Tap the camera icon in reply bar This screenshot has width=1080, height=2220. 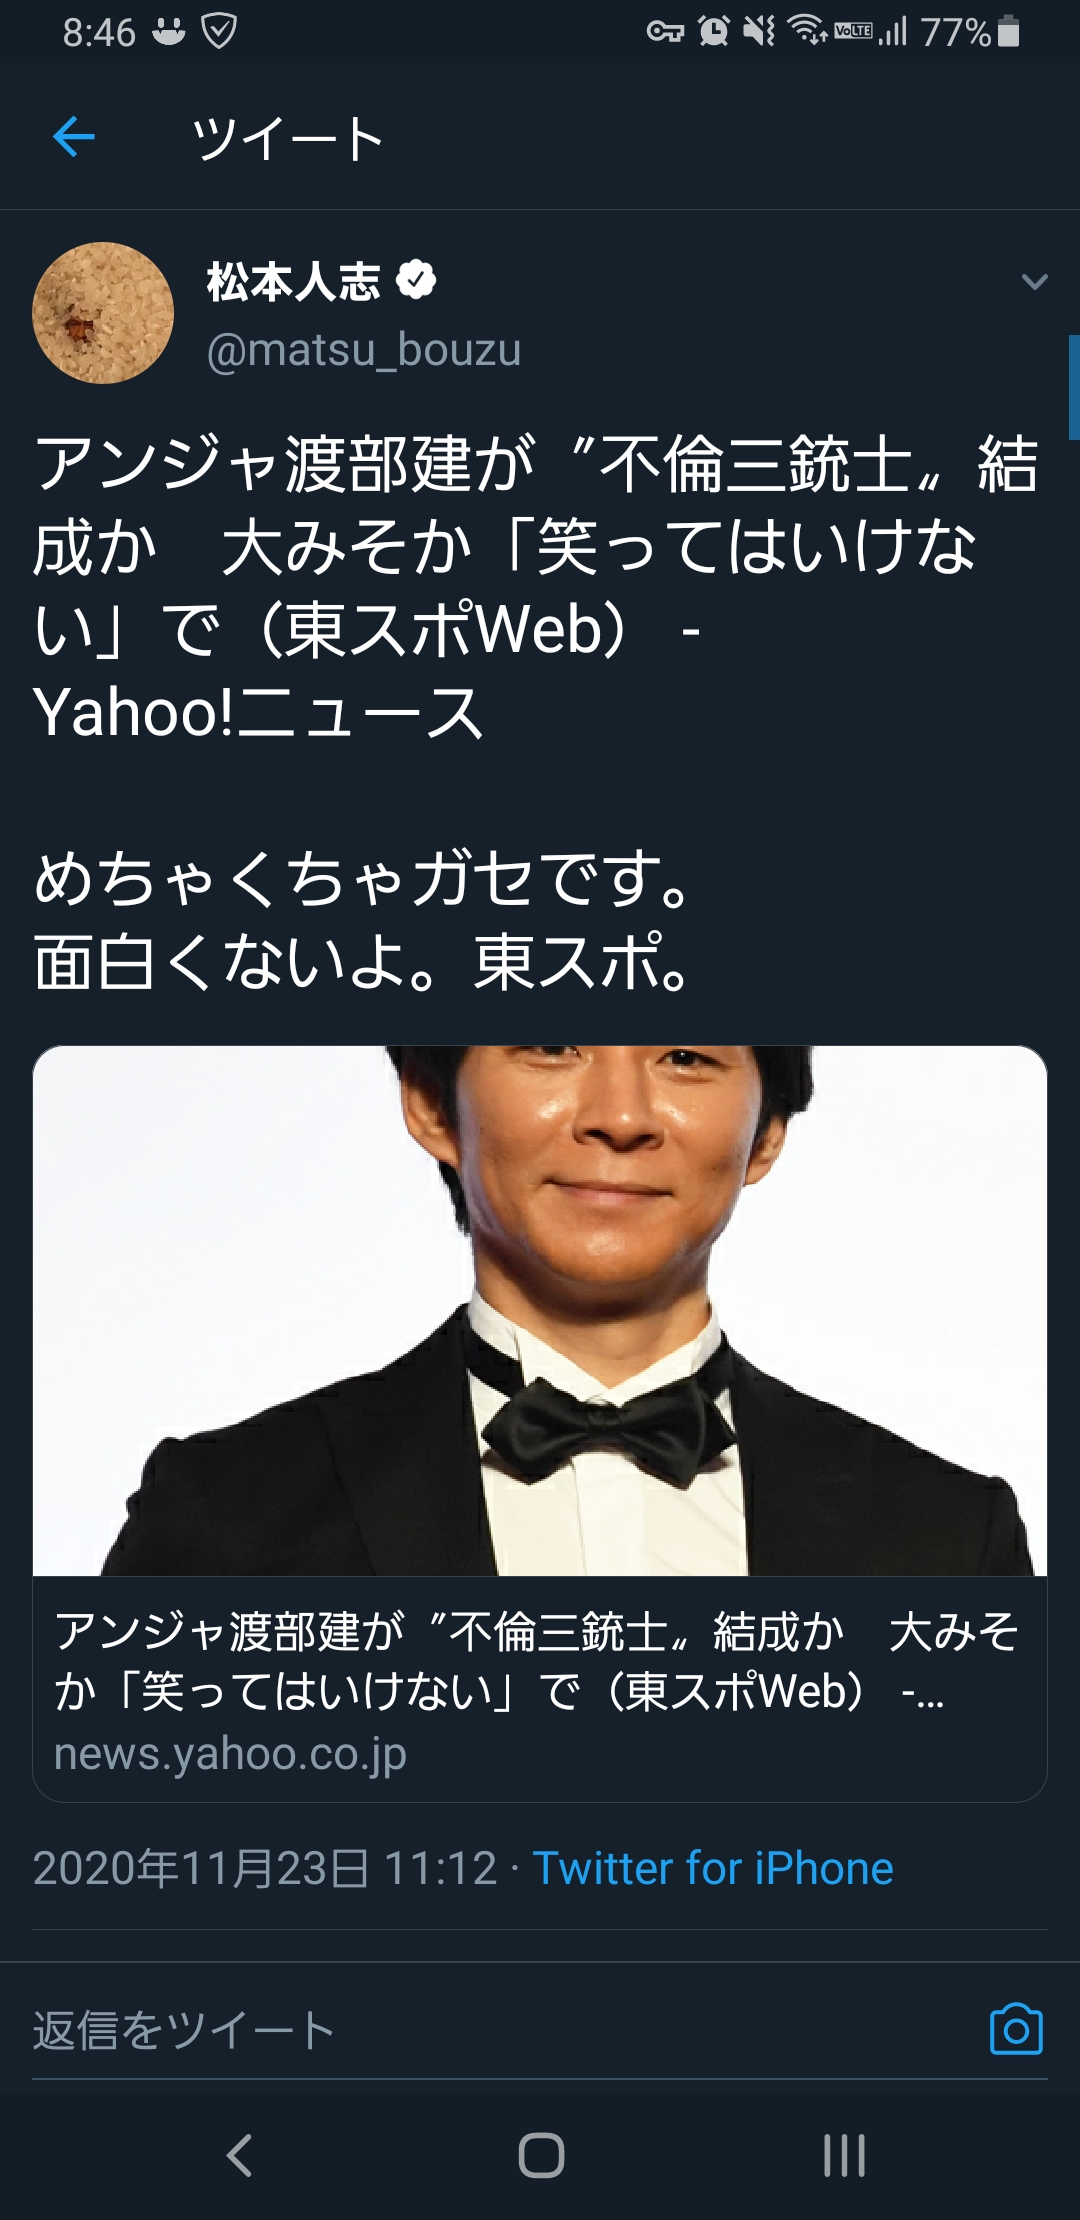click(x=1016, y=2030)
